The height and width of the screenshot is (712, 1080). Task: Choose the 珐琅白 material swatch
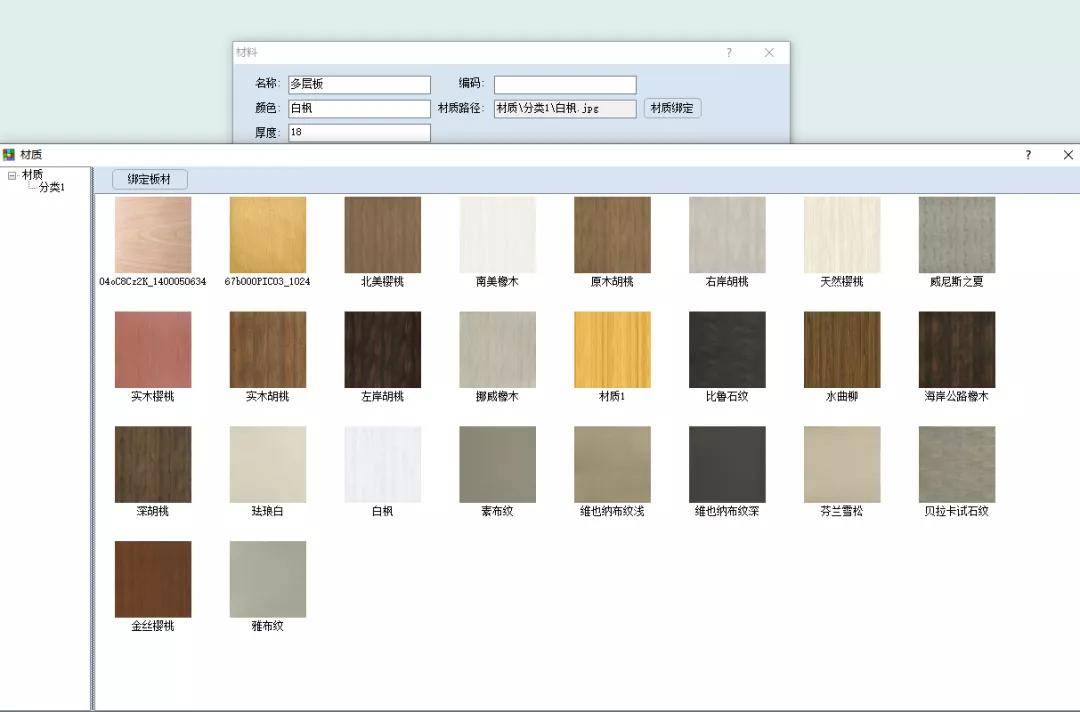tap(268, 465)
